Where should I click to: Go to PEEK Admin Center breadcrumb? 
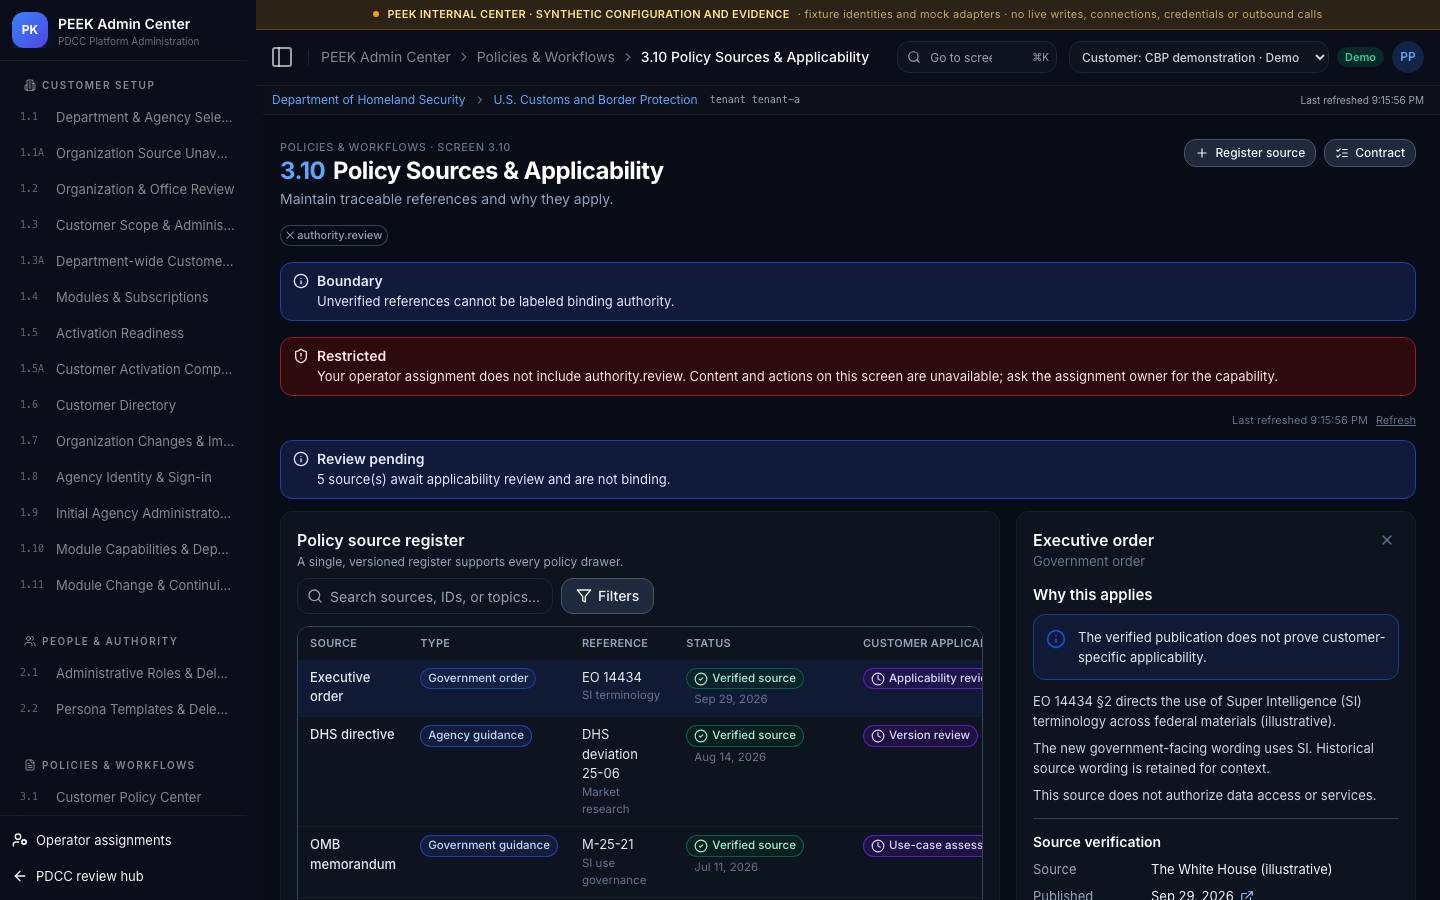386,57
